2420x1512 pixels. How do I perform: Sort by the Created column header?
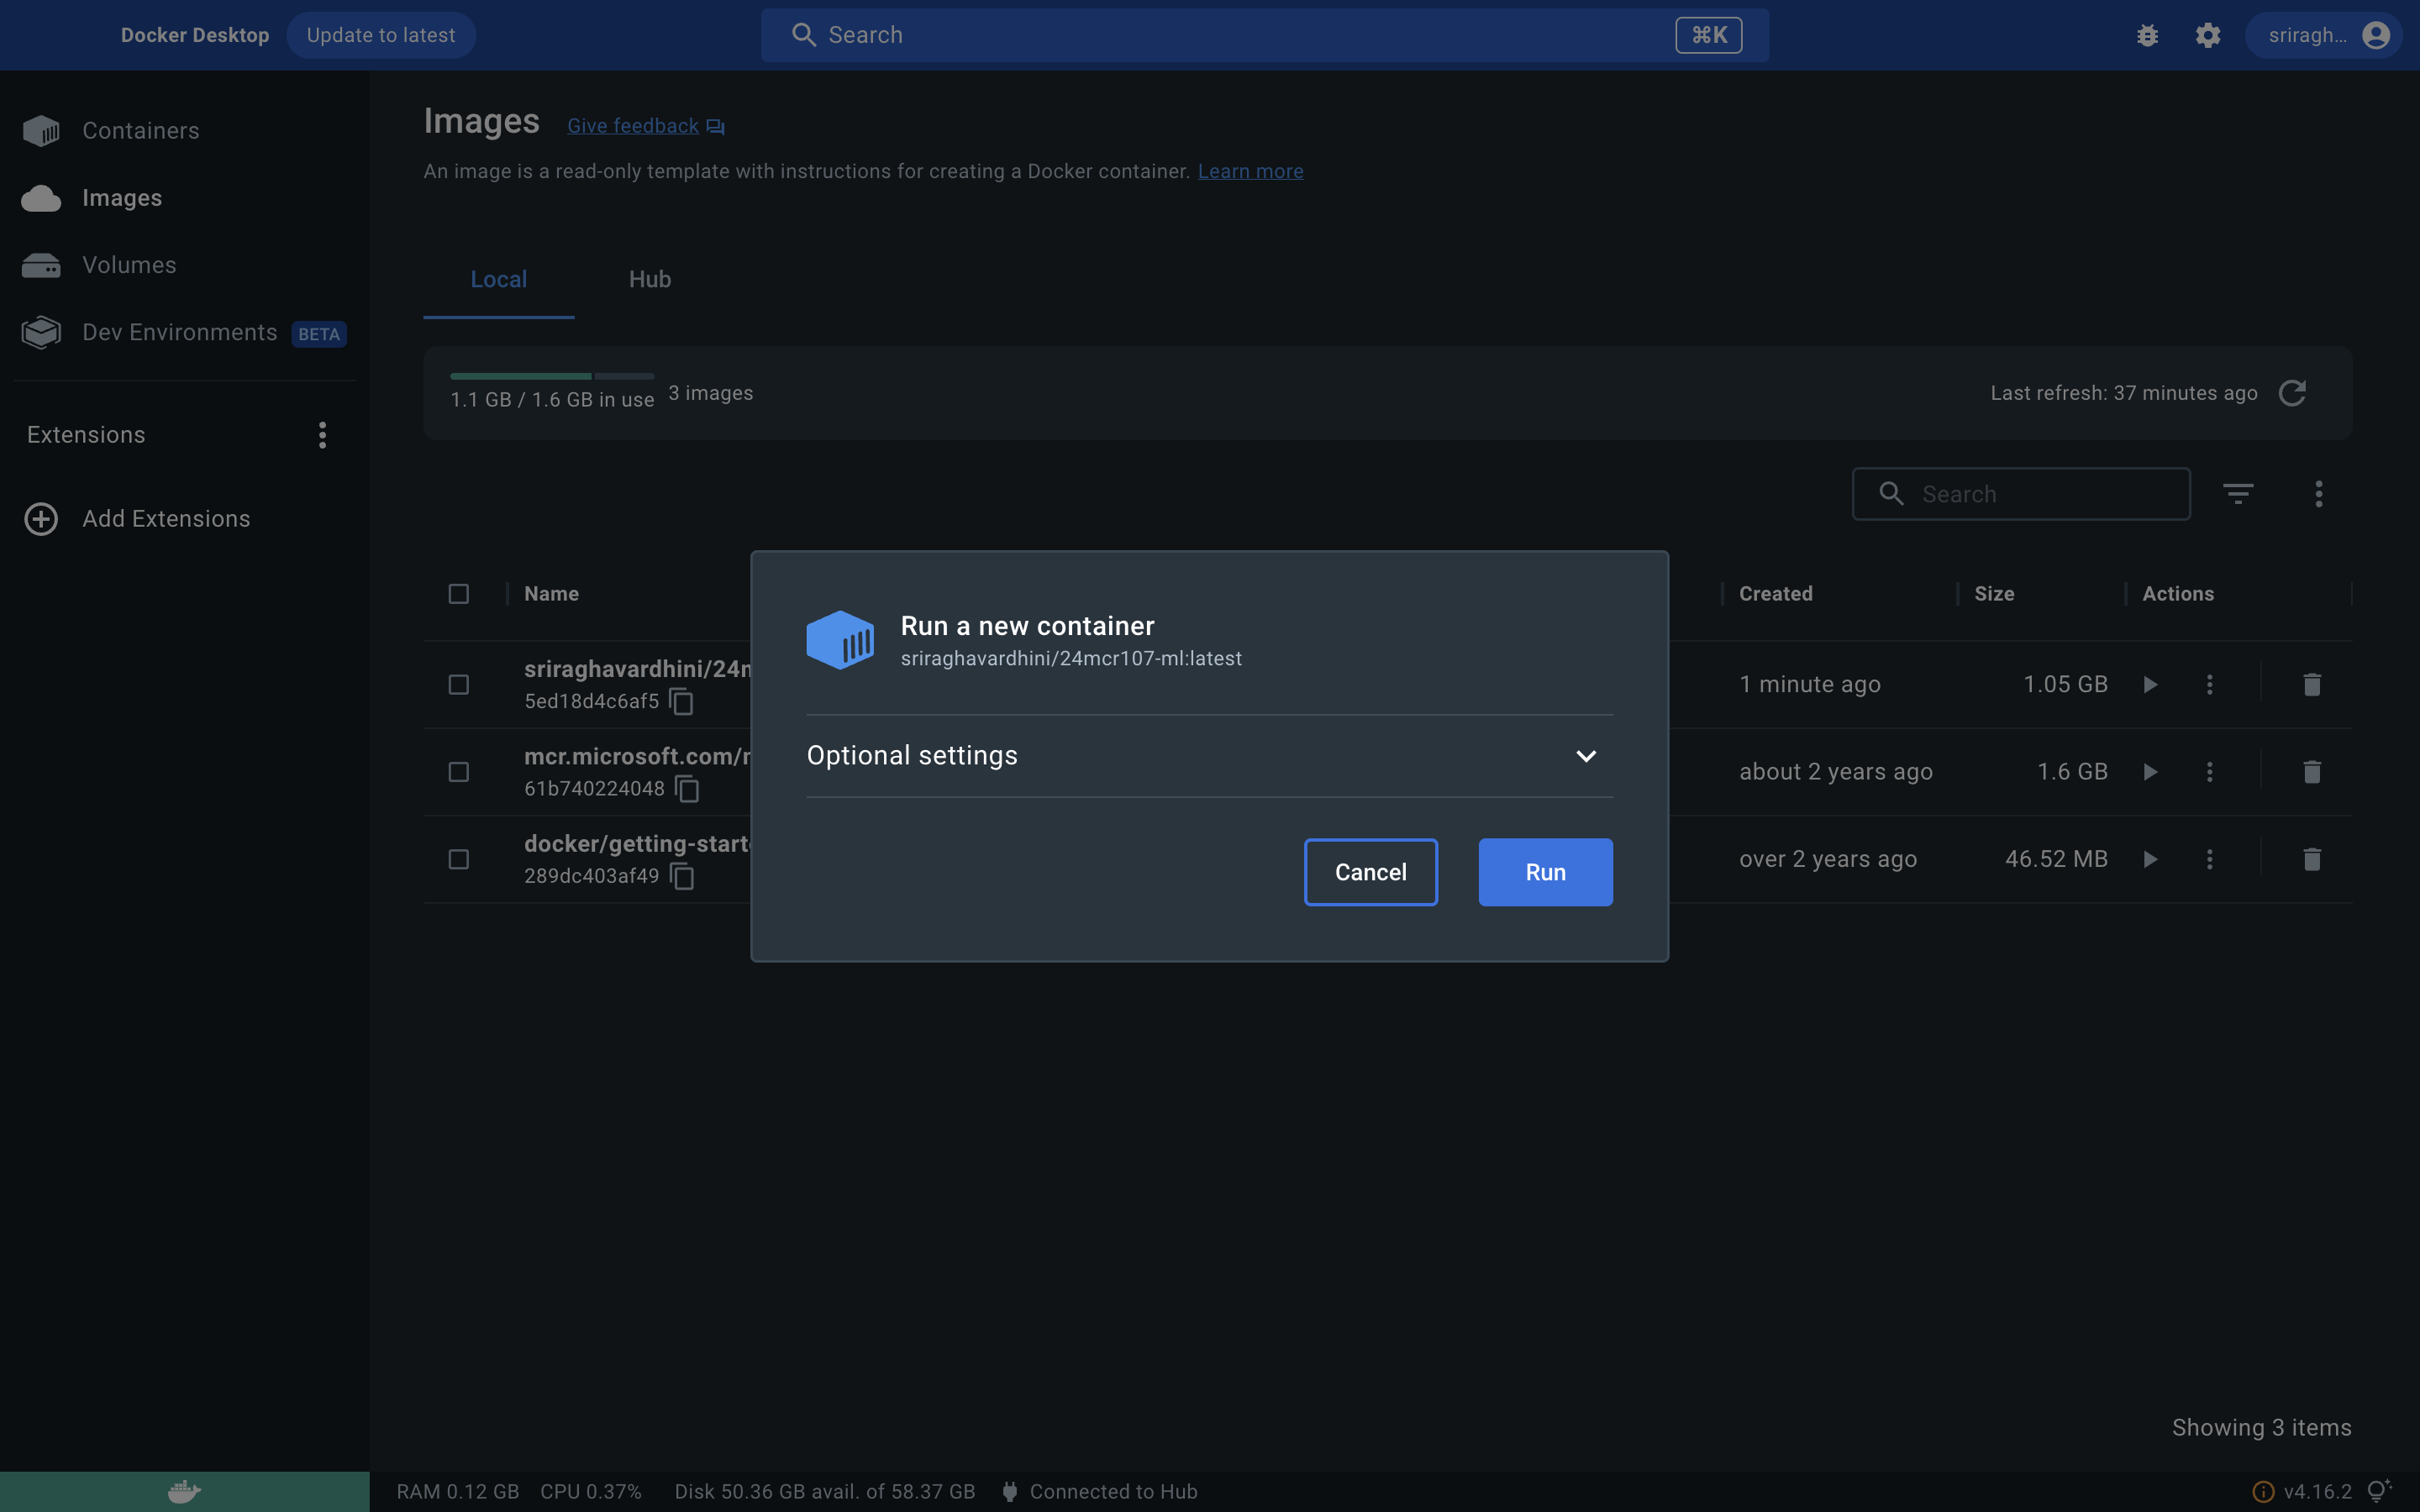[1775, 594]
